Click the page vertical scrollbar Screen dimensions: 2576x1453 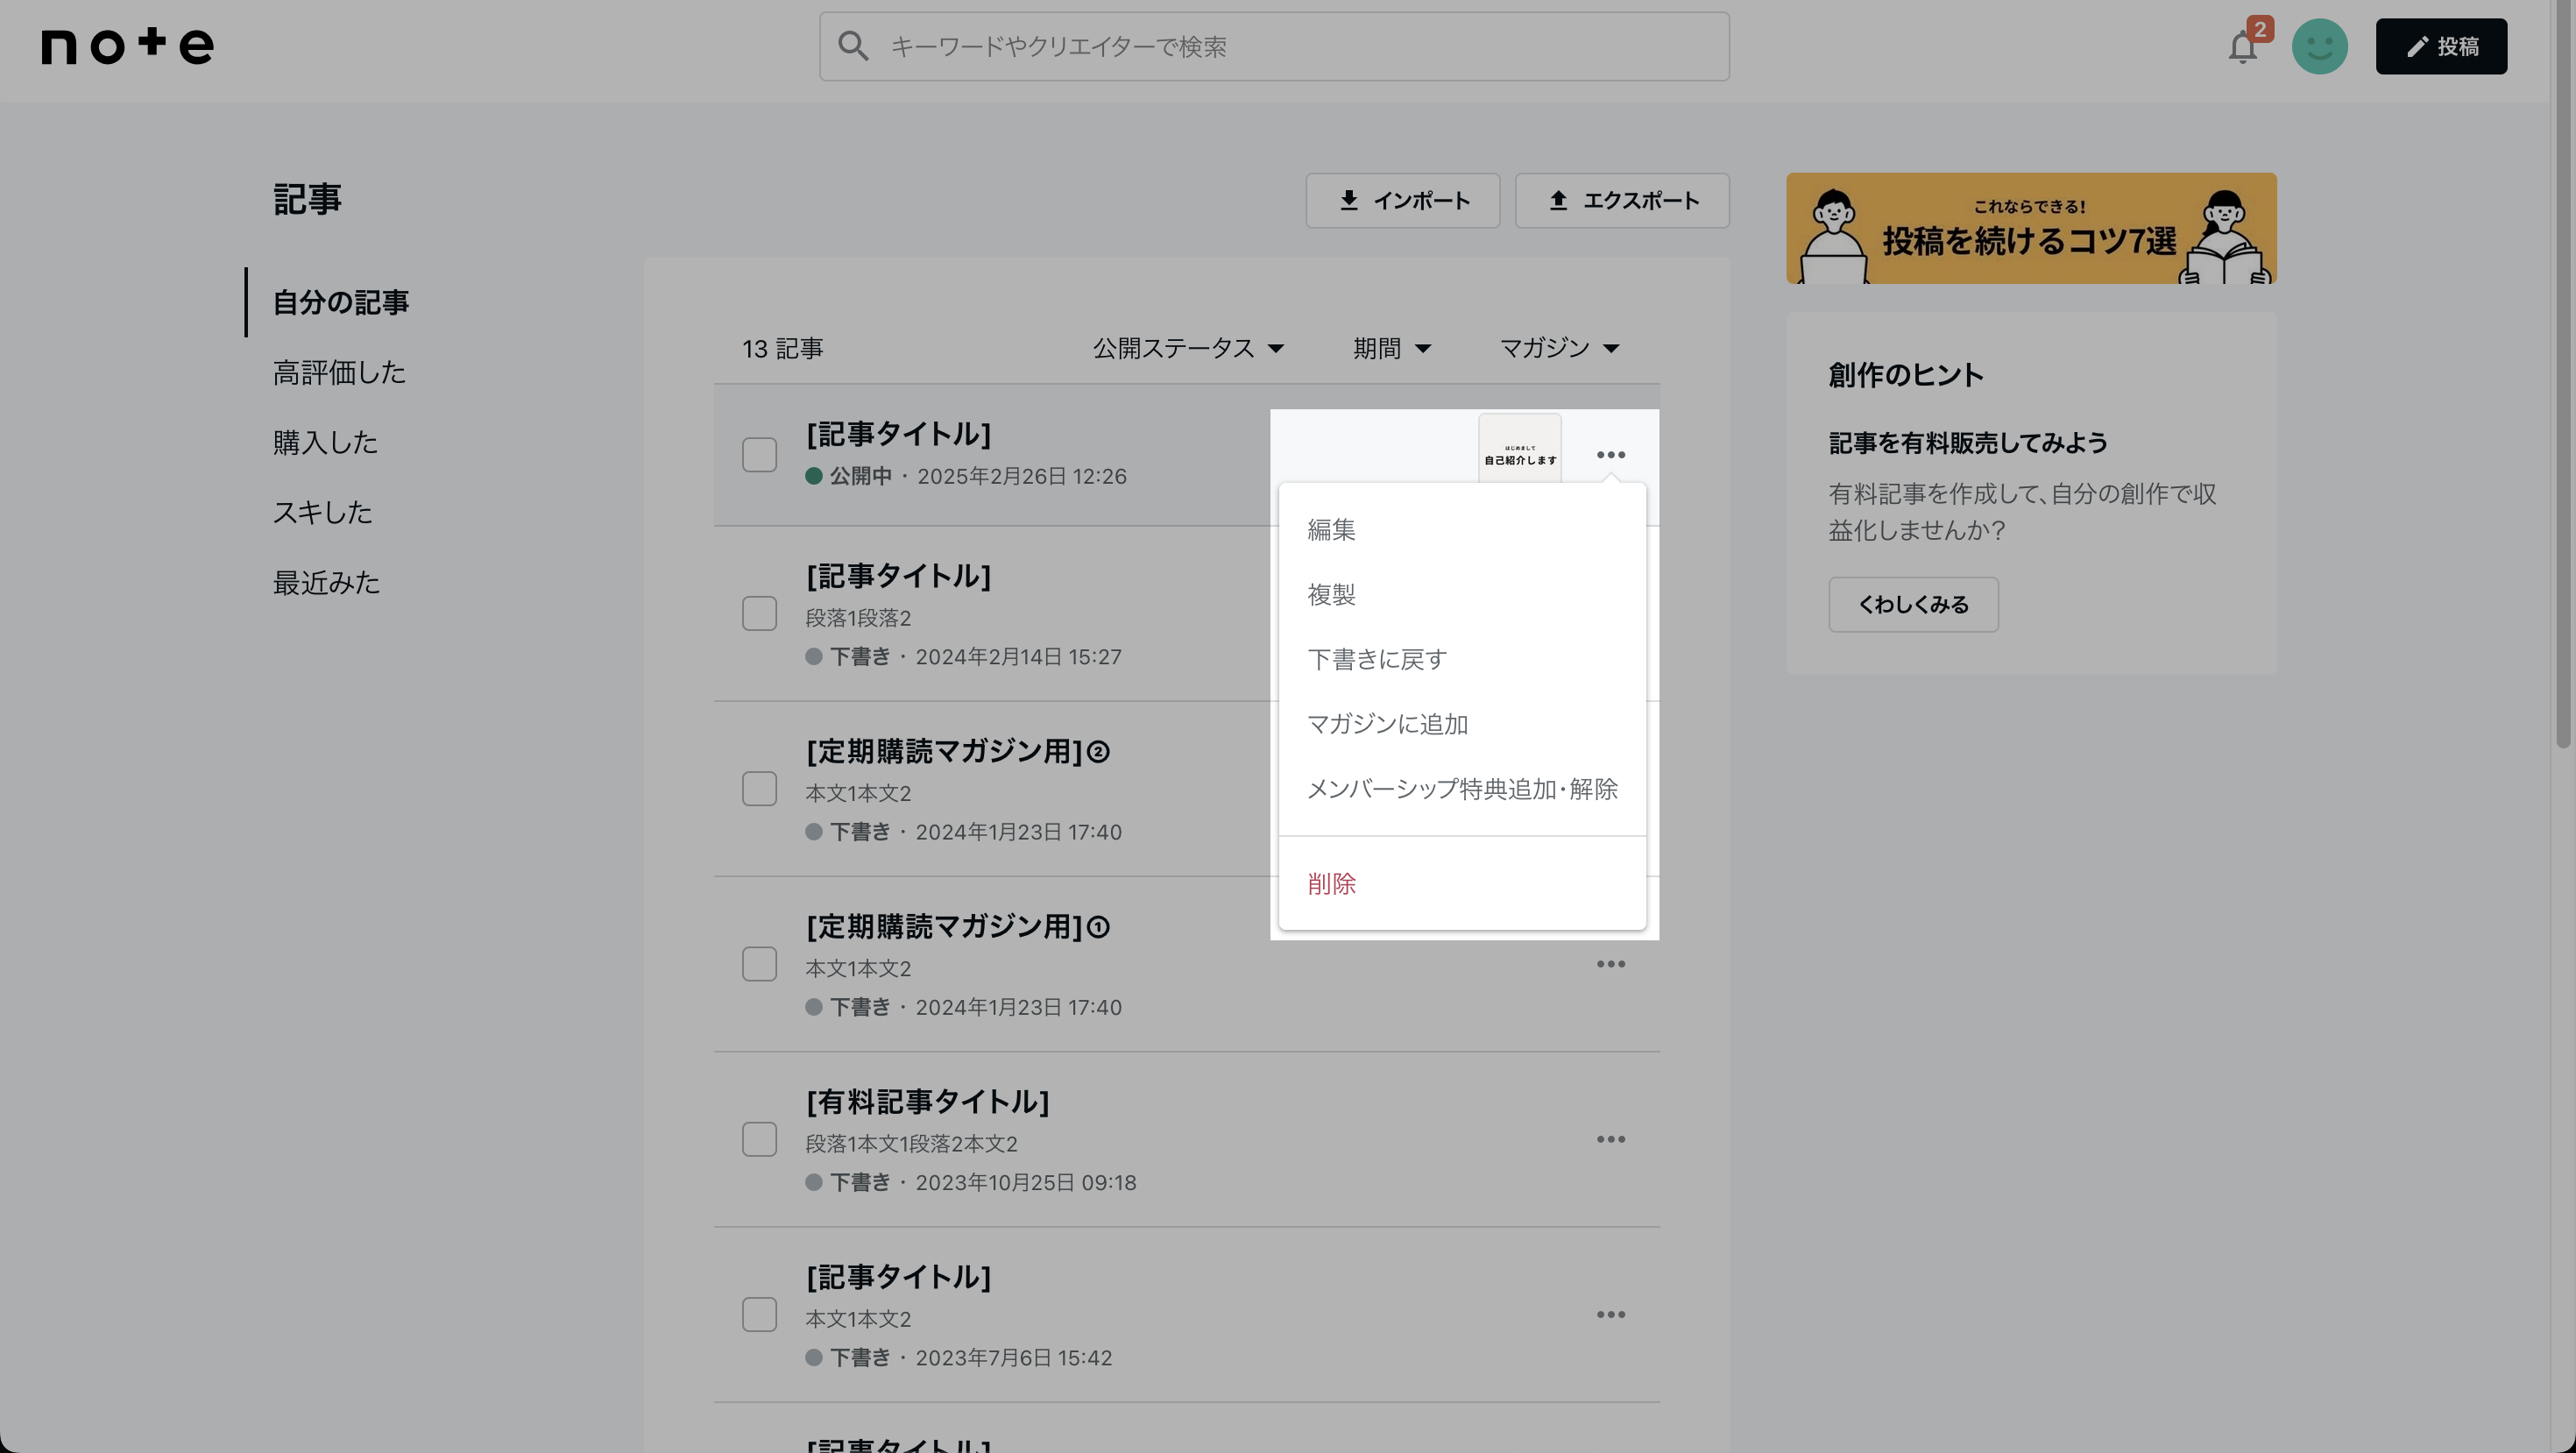point(2563,373)
